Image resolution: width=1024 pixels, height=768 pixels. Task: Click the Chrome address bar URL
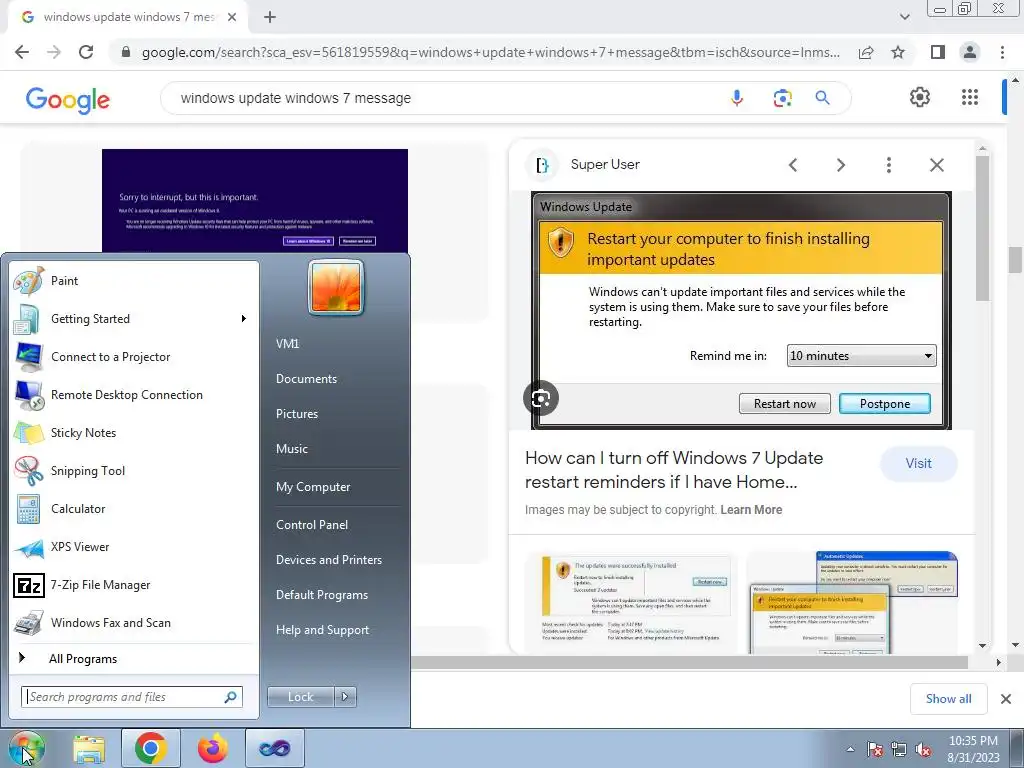point(490,52)
